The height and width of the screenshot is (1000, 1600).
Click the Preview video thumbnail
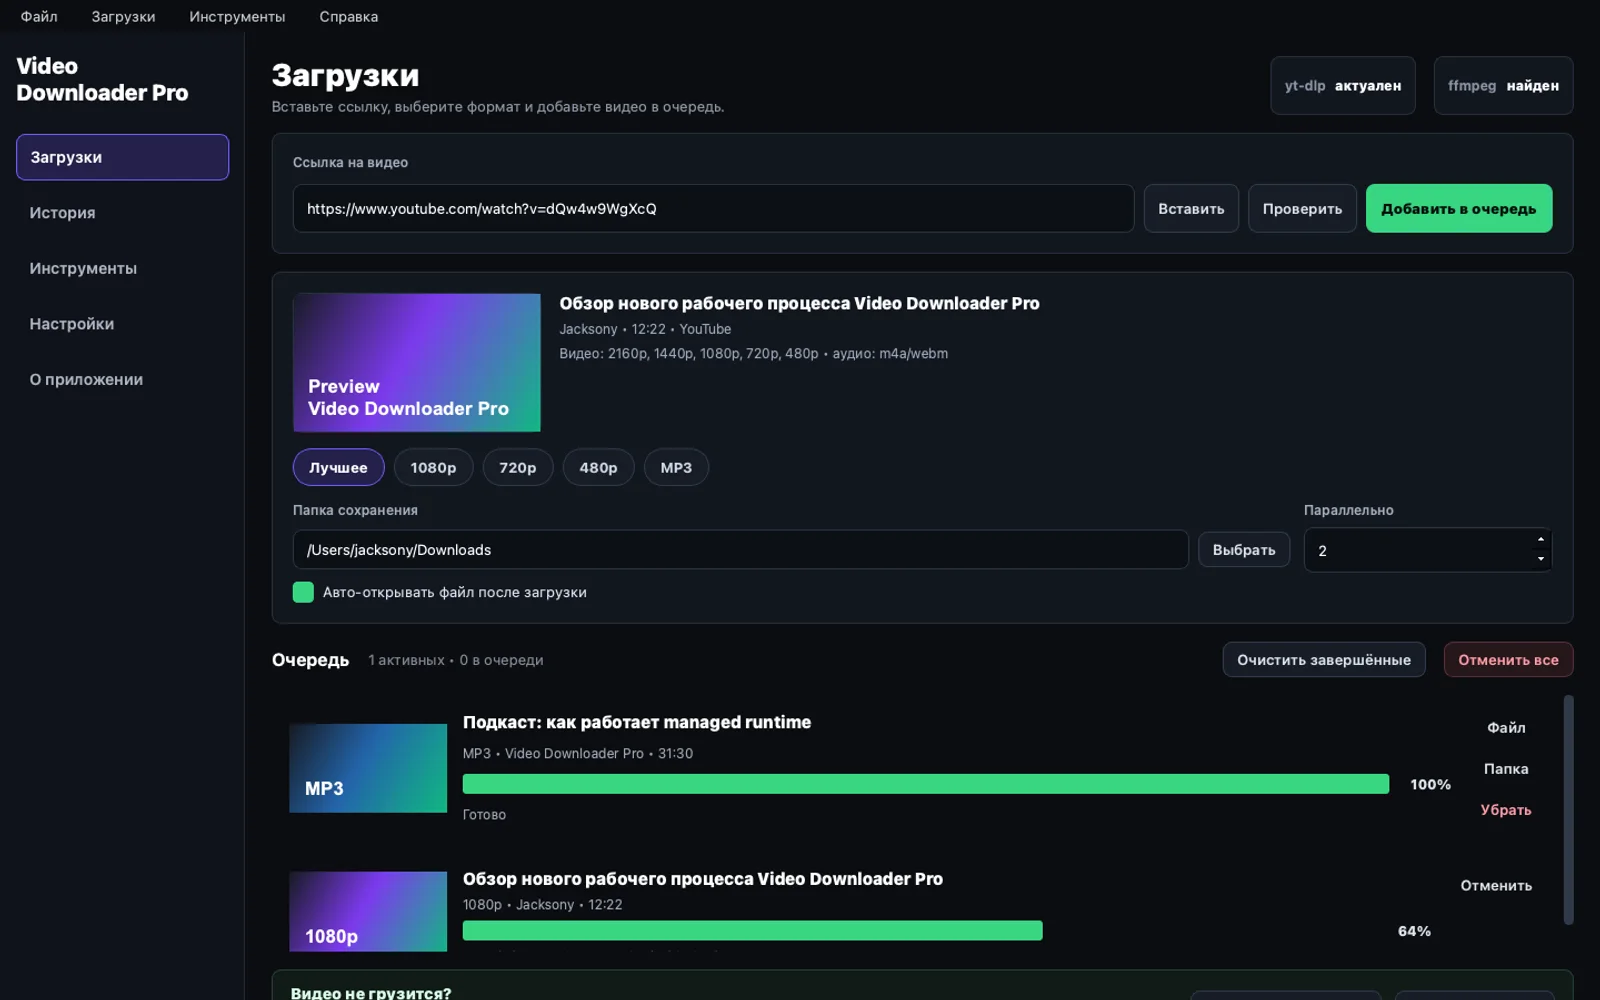(x=416, y=362)
